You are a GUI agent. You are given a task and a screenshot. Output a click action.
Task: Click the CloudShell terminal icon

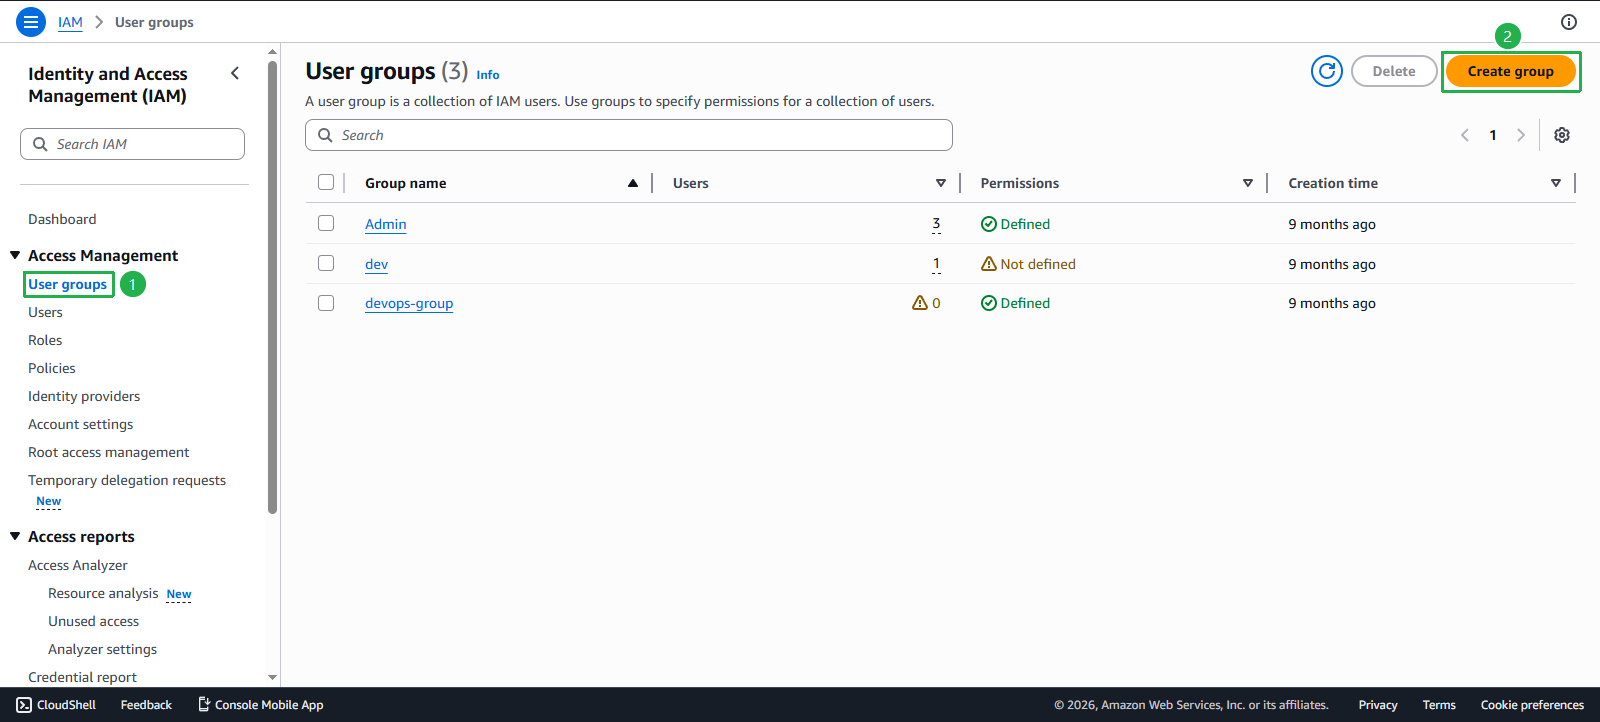24,705
